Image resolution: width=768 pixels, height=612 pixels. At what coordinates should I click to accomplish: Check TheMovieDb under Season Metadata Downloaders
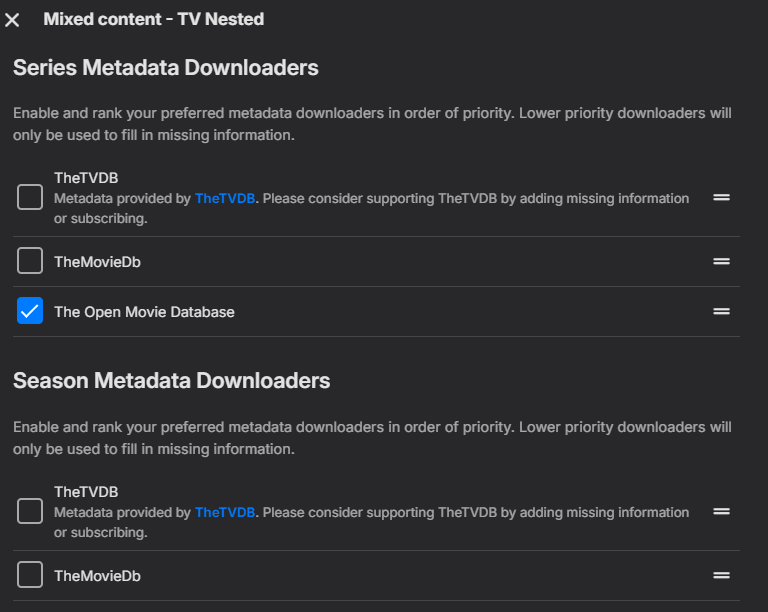point(30,576)
